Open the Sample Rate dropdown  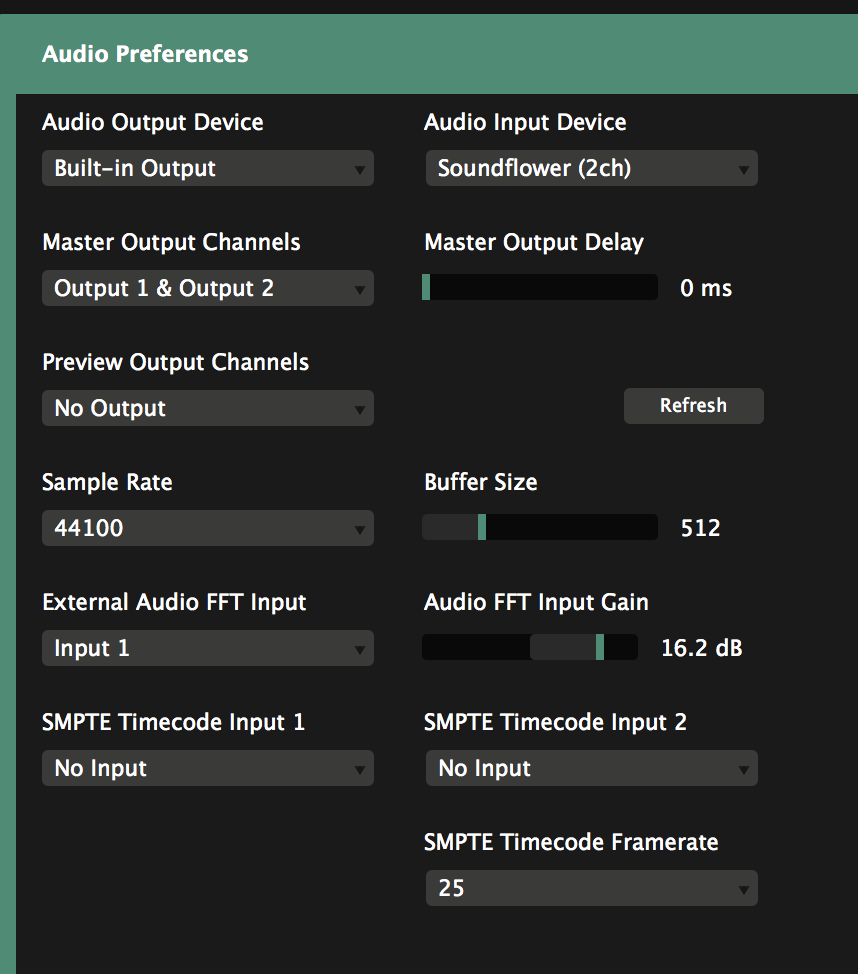(207, 528)
